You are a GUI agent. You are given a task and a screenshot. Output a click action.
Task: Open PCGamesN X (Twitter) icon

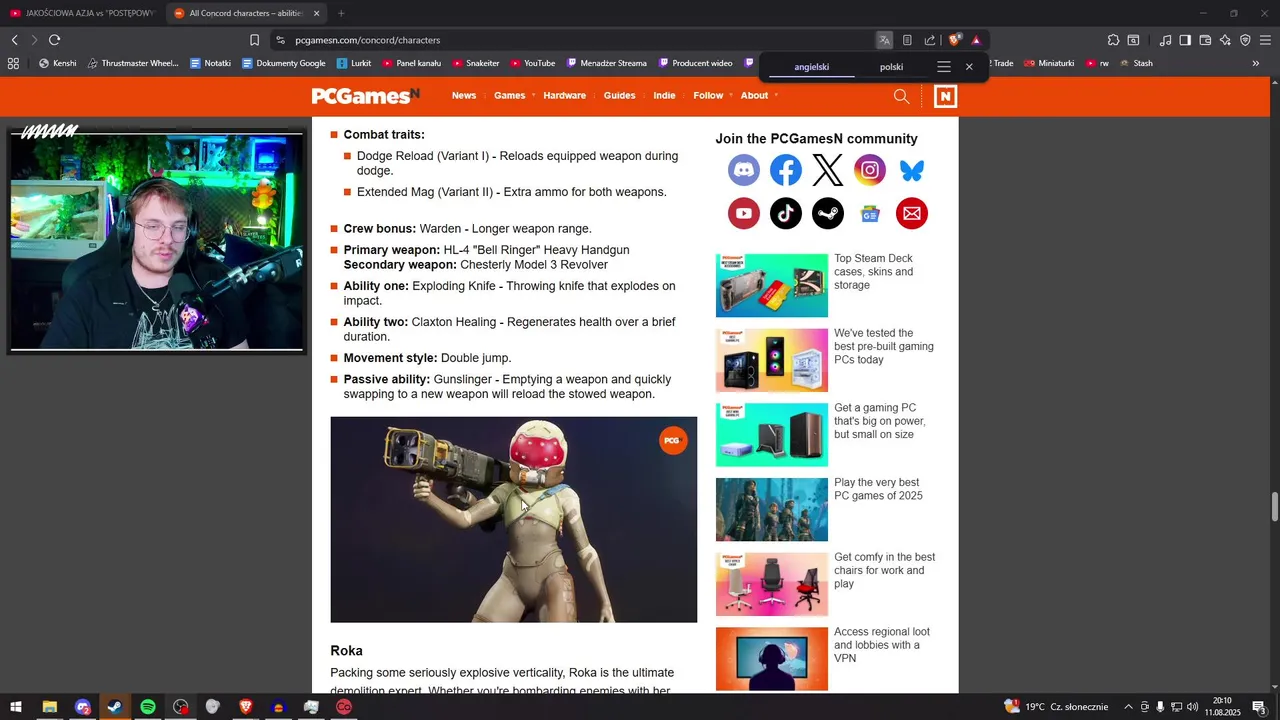pyautogui.click(x=828, y=171)
